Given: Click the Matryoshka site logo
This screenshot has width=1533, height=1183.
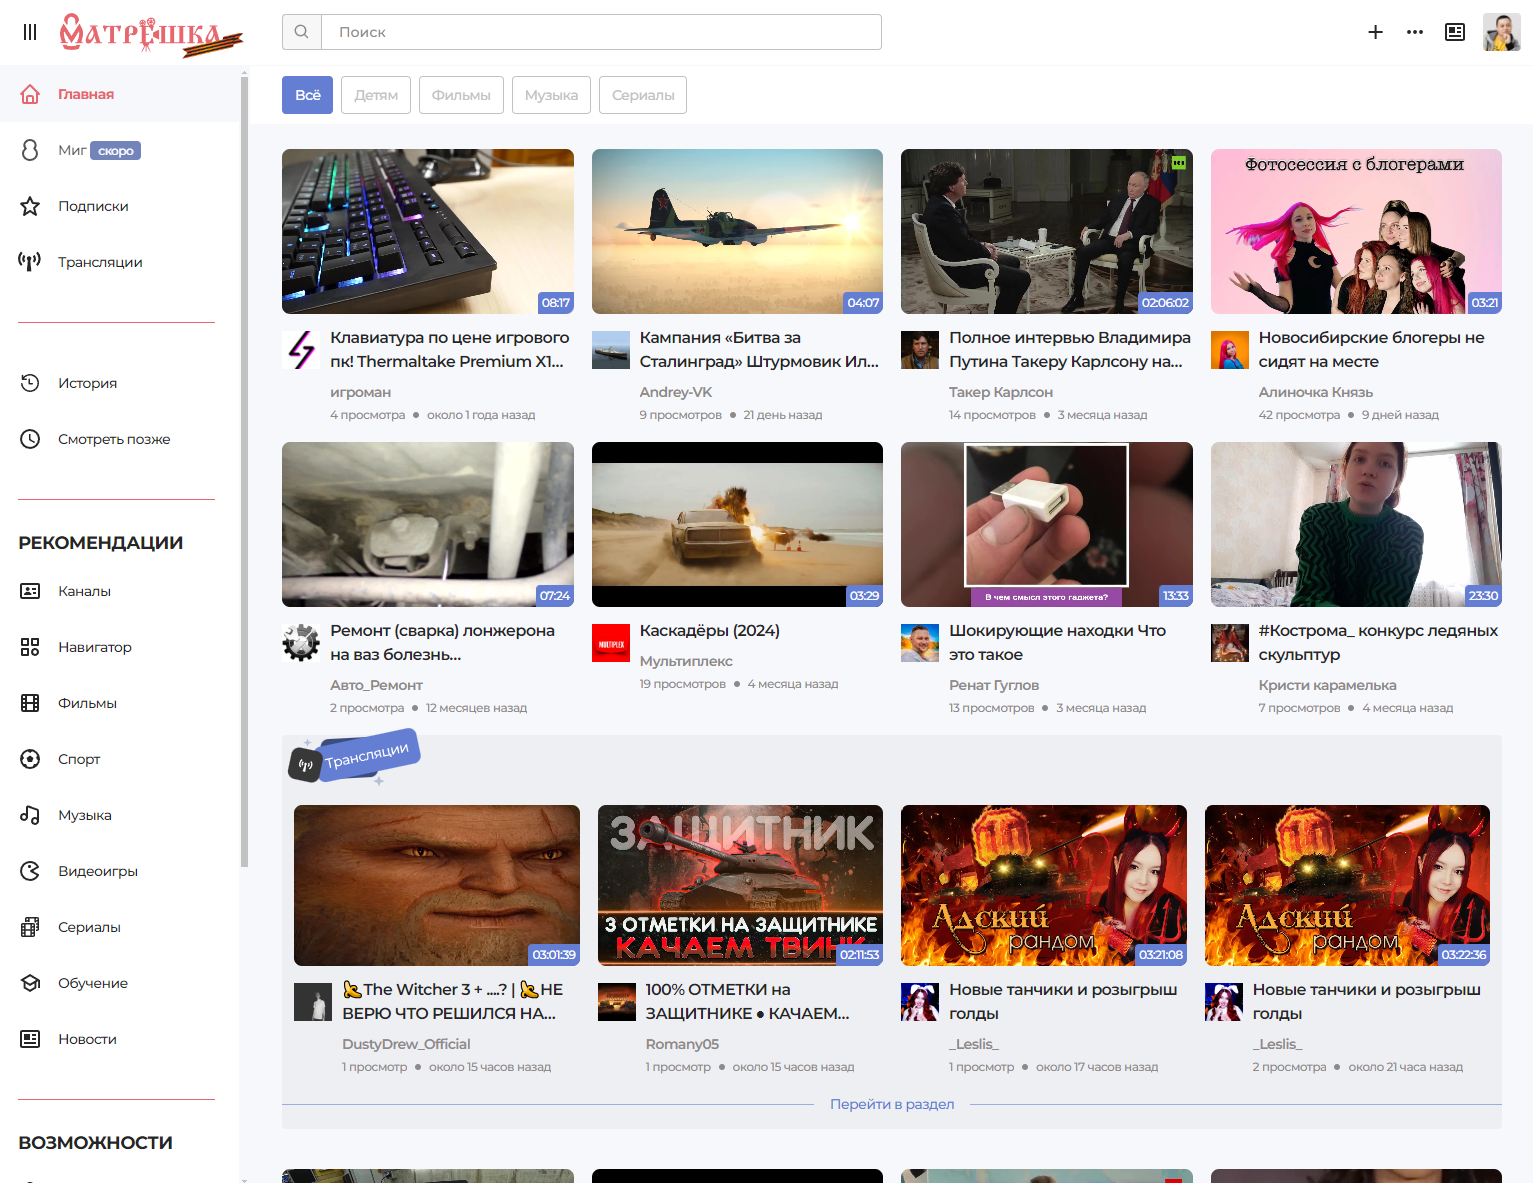Looking at the screenshot, I should point(150,34).
